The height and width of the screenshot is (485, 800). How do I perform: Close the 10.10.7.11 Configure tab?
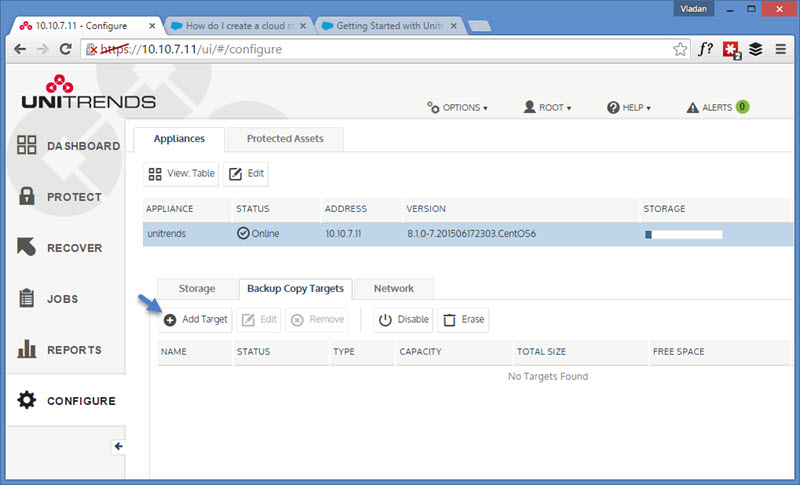pyautogui.click(x=152, y=25)
